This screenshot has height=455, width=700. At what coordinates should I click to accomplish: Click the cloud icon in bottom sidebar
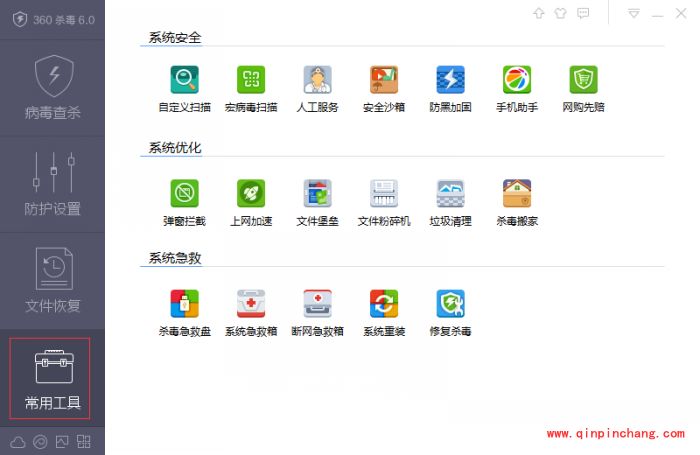18,442
